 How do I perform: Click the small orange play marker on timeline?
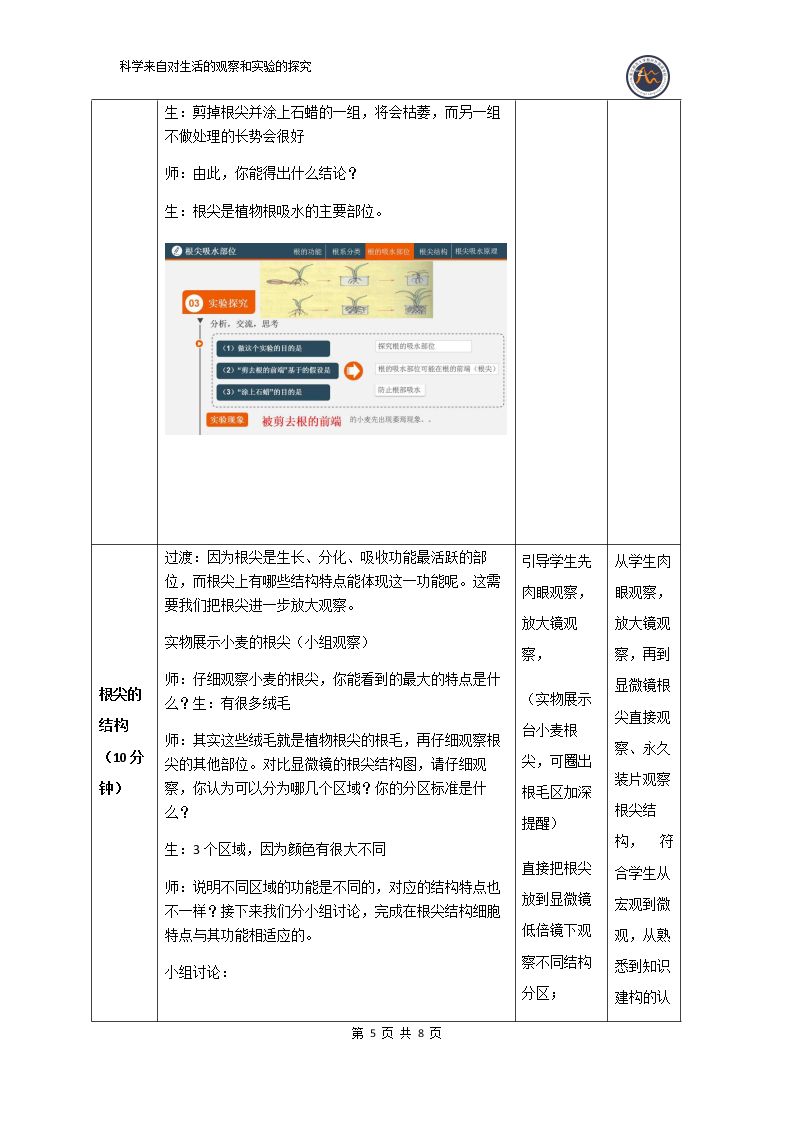click(200, 344)
